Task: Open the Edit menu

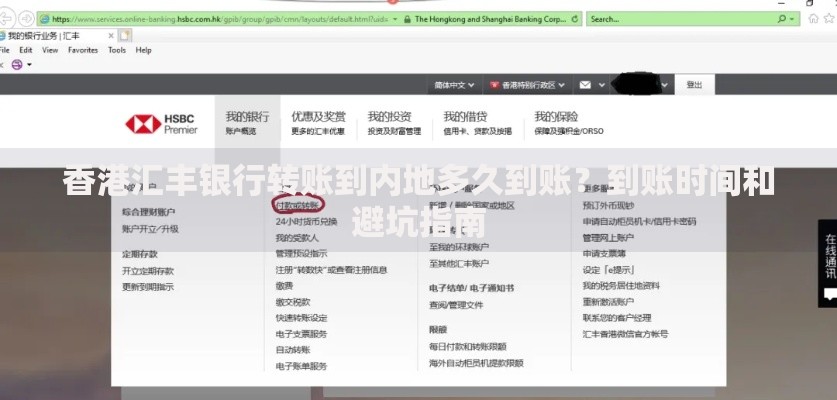Action: point(26,50)
